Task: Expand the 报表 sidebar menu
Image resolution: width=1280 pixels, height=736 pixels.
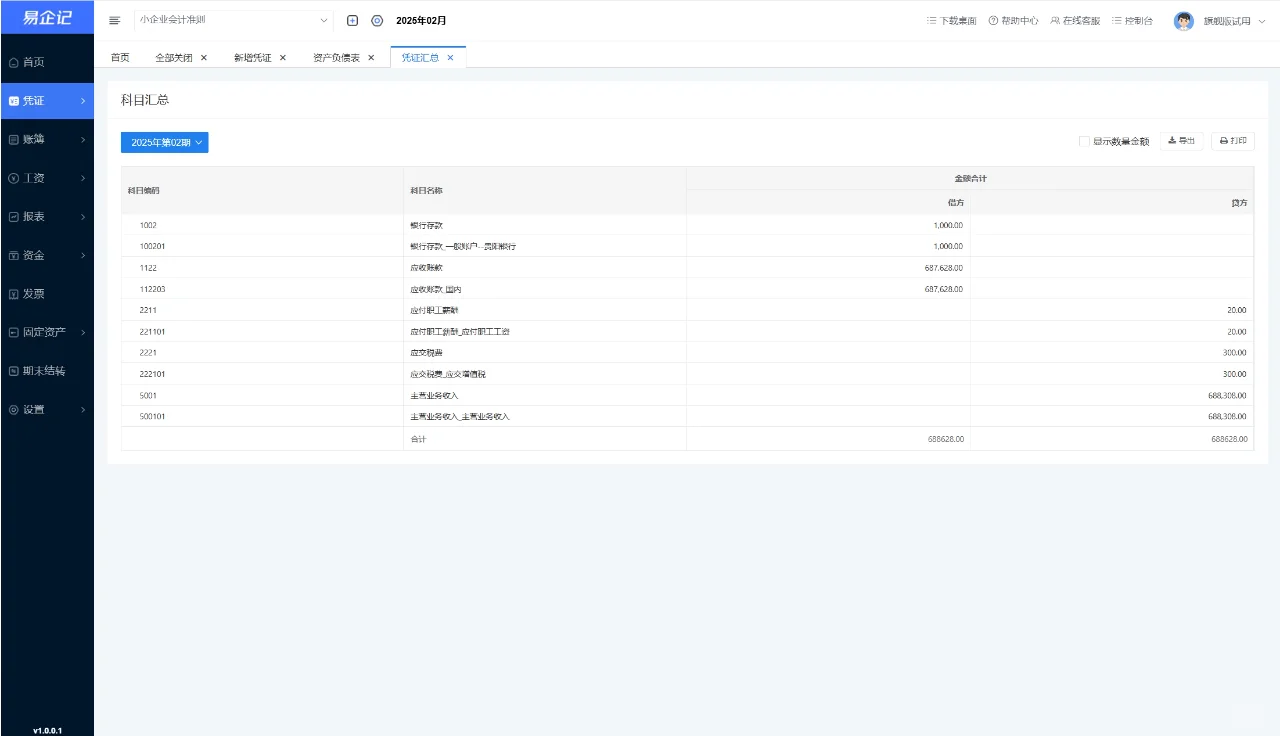Action: tap(47, 217)
